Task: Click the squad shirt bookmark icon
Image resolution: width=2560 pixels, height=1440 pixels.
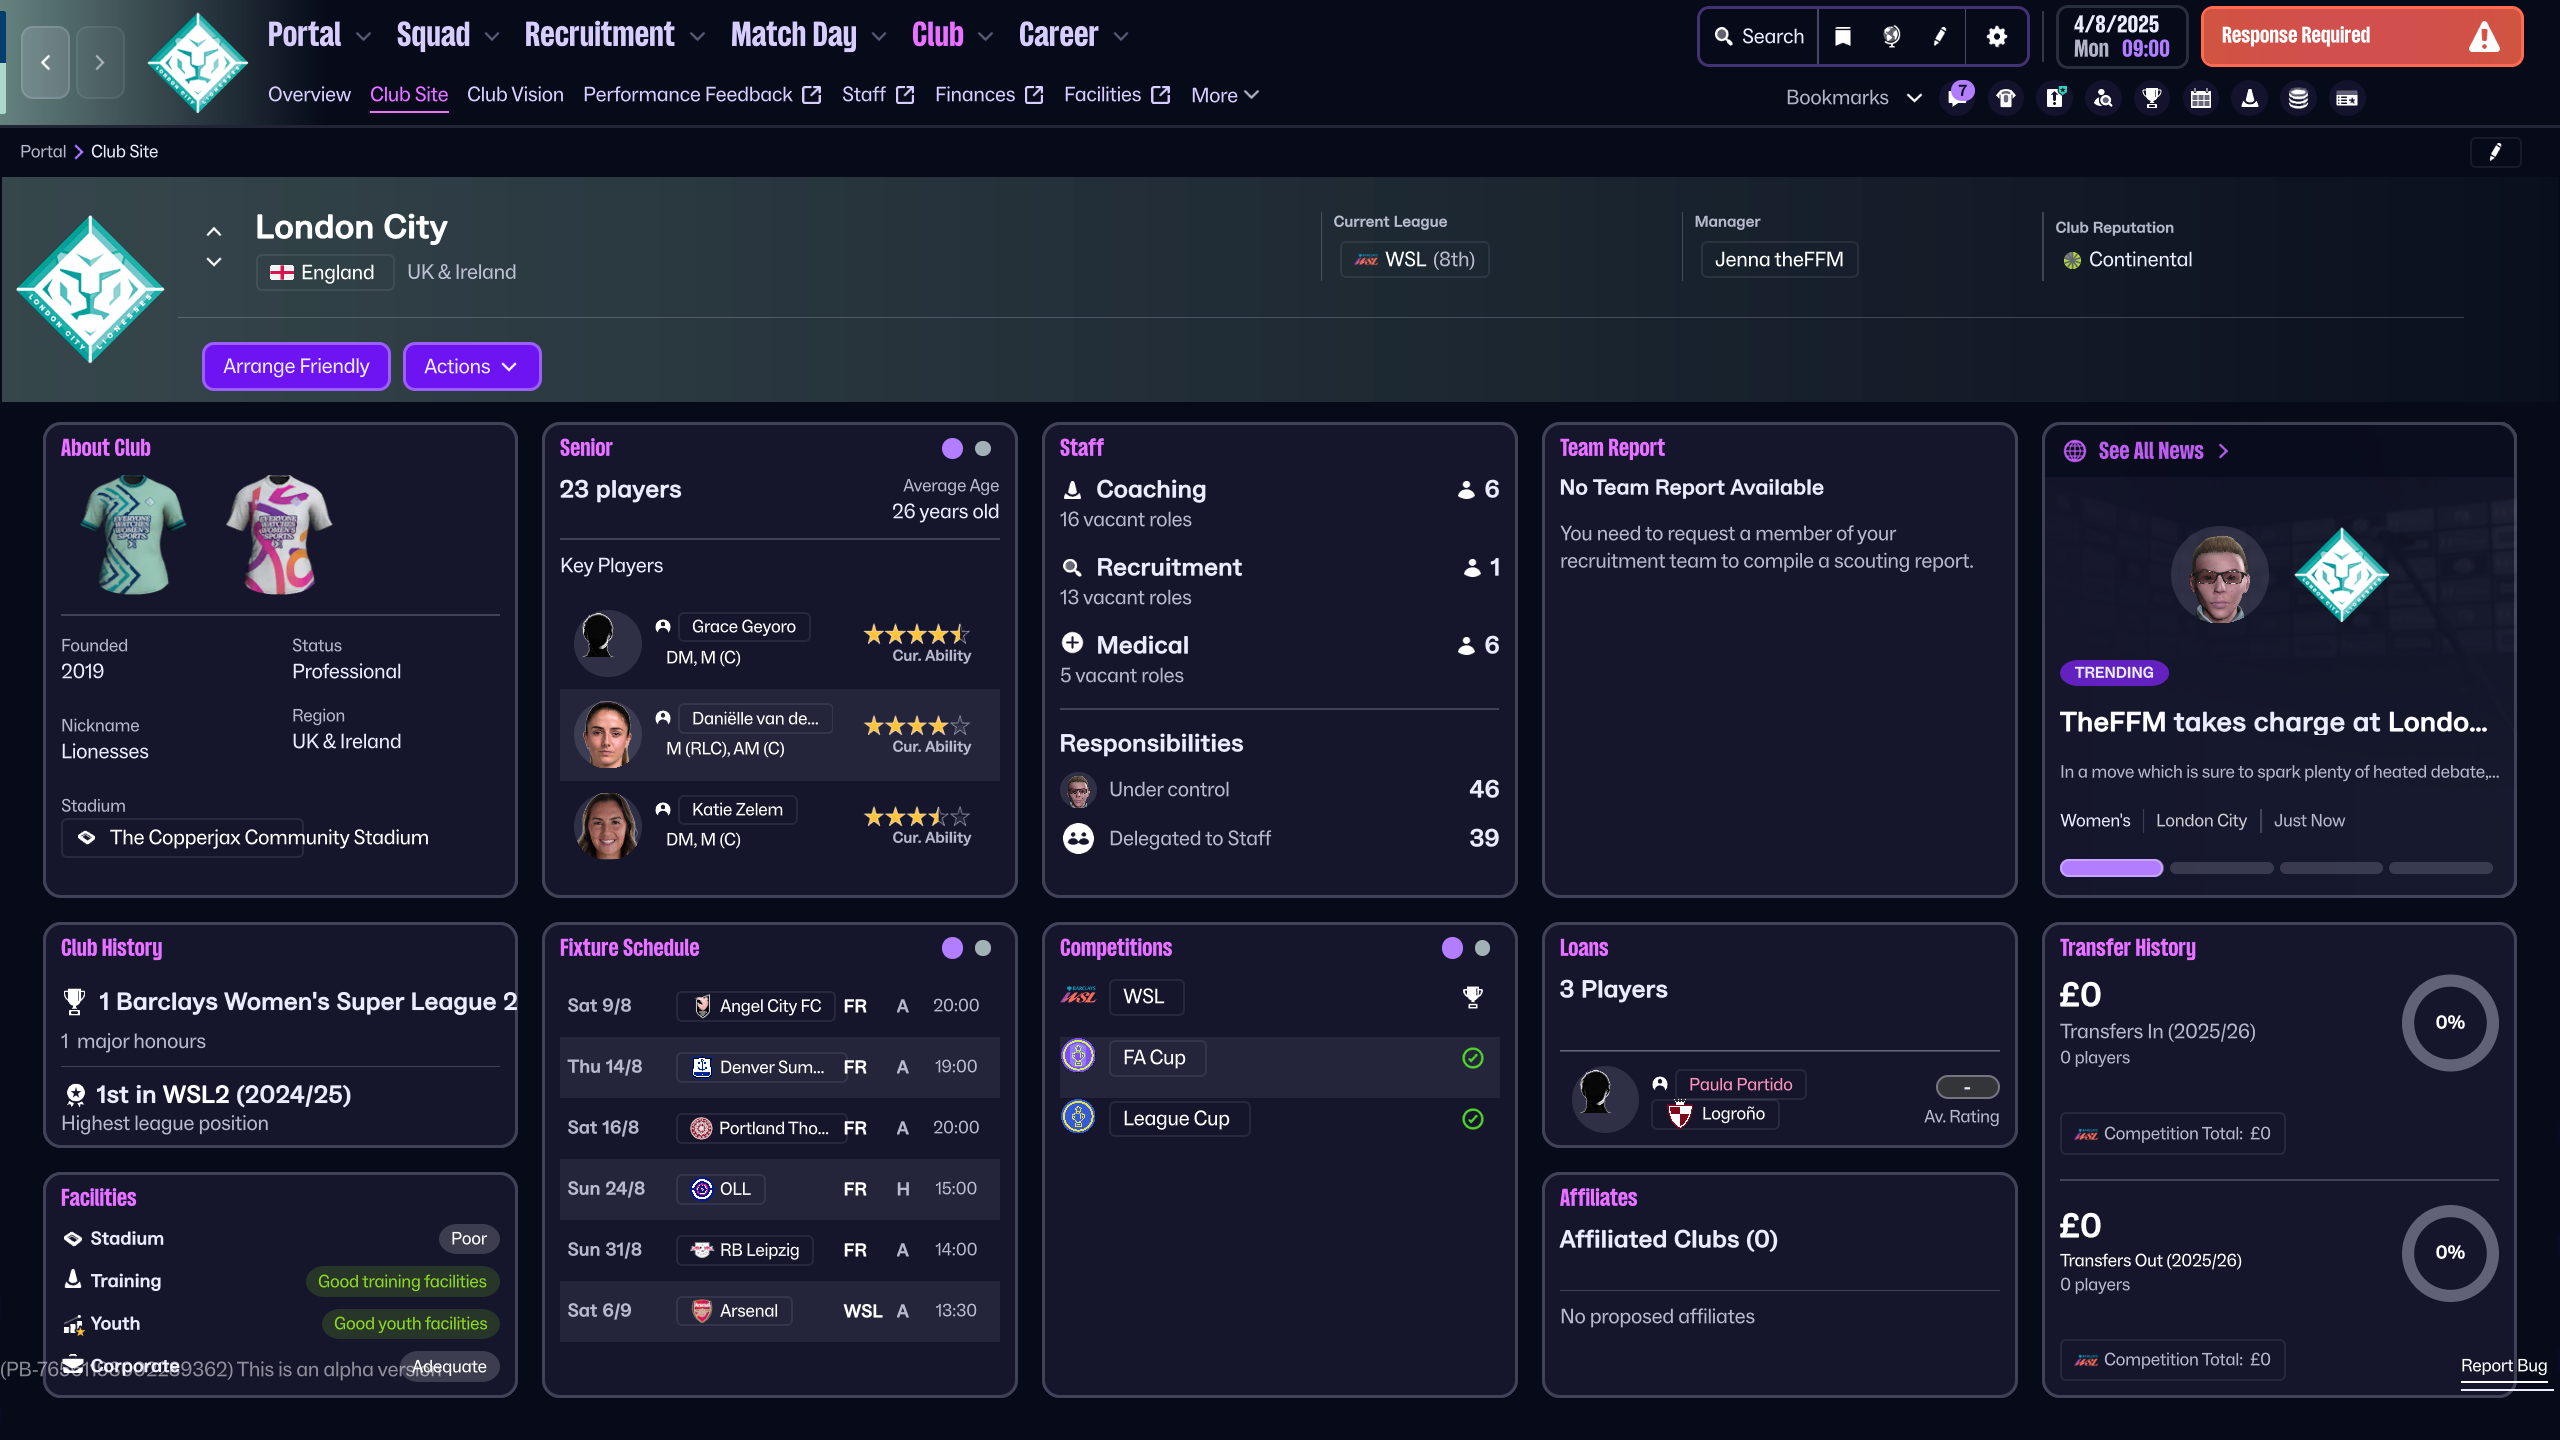Action: pos(2006,98)
